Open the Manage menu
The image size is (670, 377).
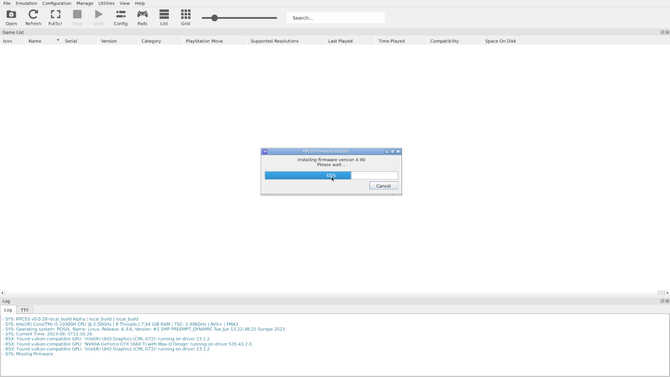[85, 3]
